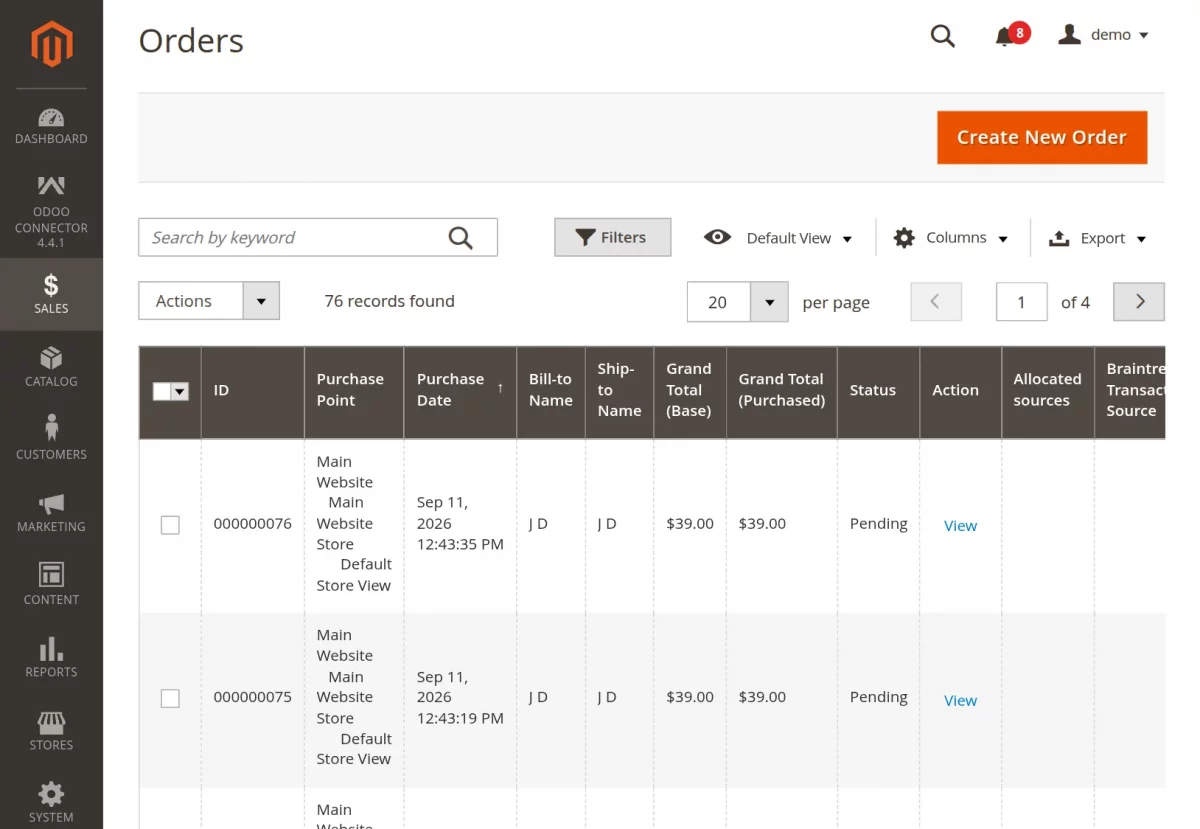Go to next page of orders
Image resolution: width=1200 pixels, height=829 pixels.
coord(1139,301)
